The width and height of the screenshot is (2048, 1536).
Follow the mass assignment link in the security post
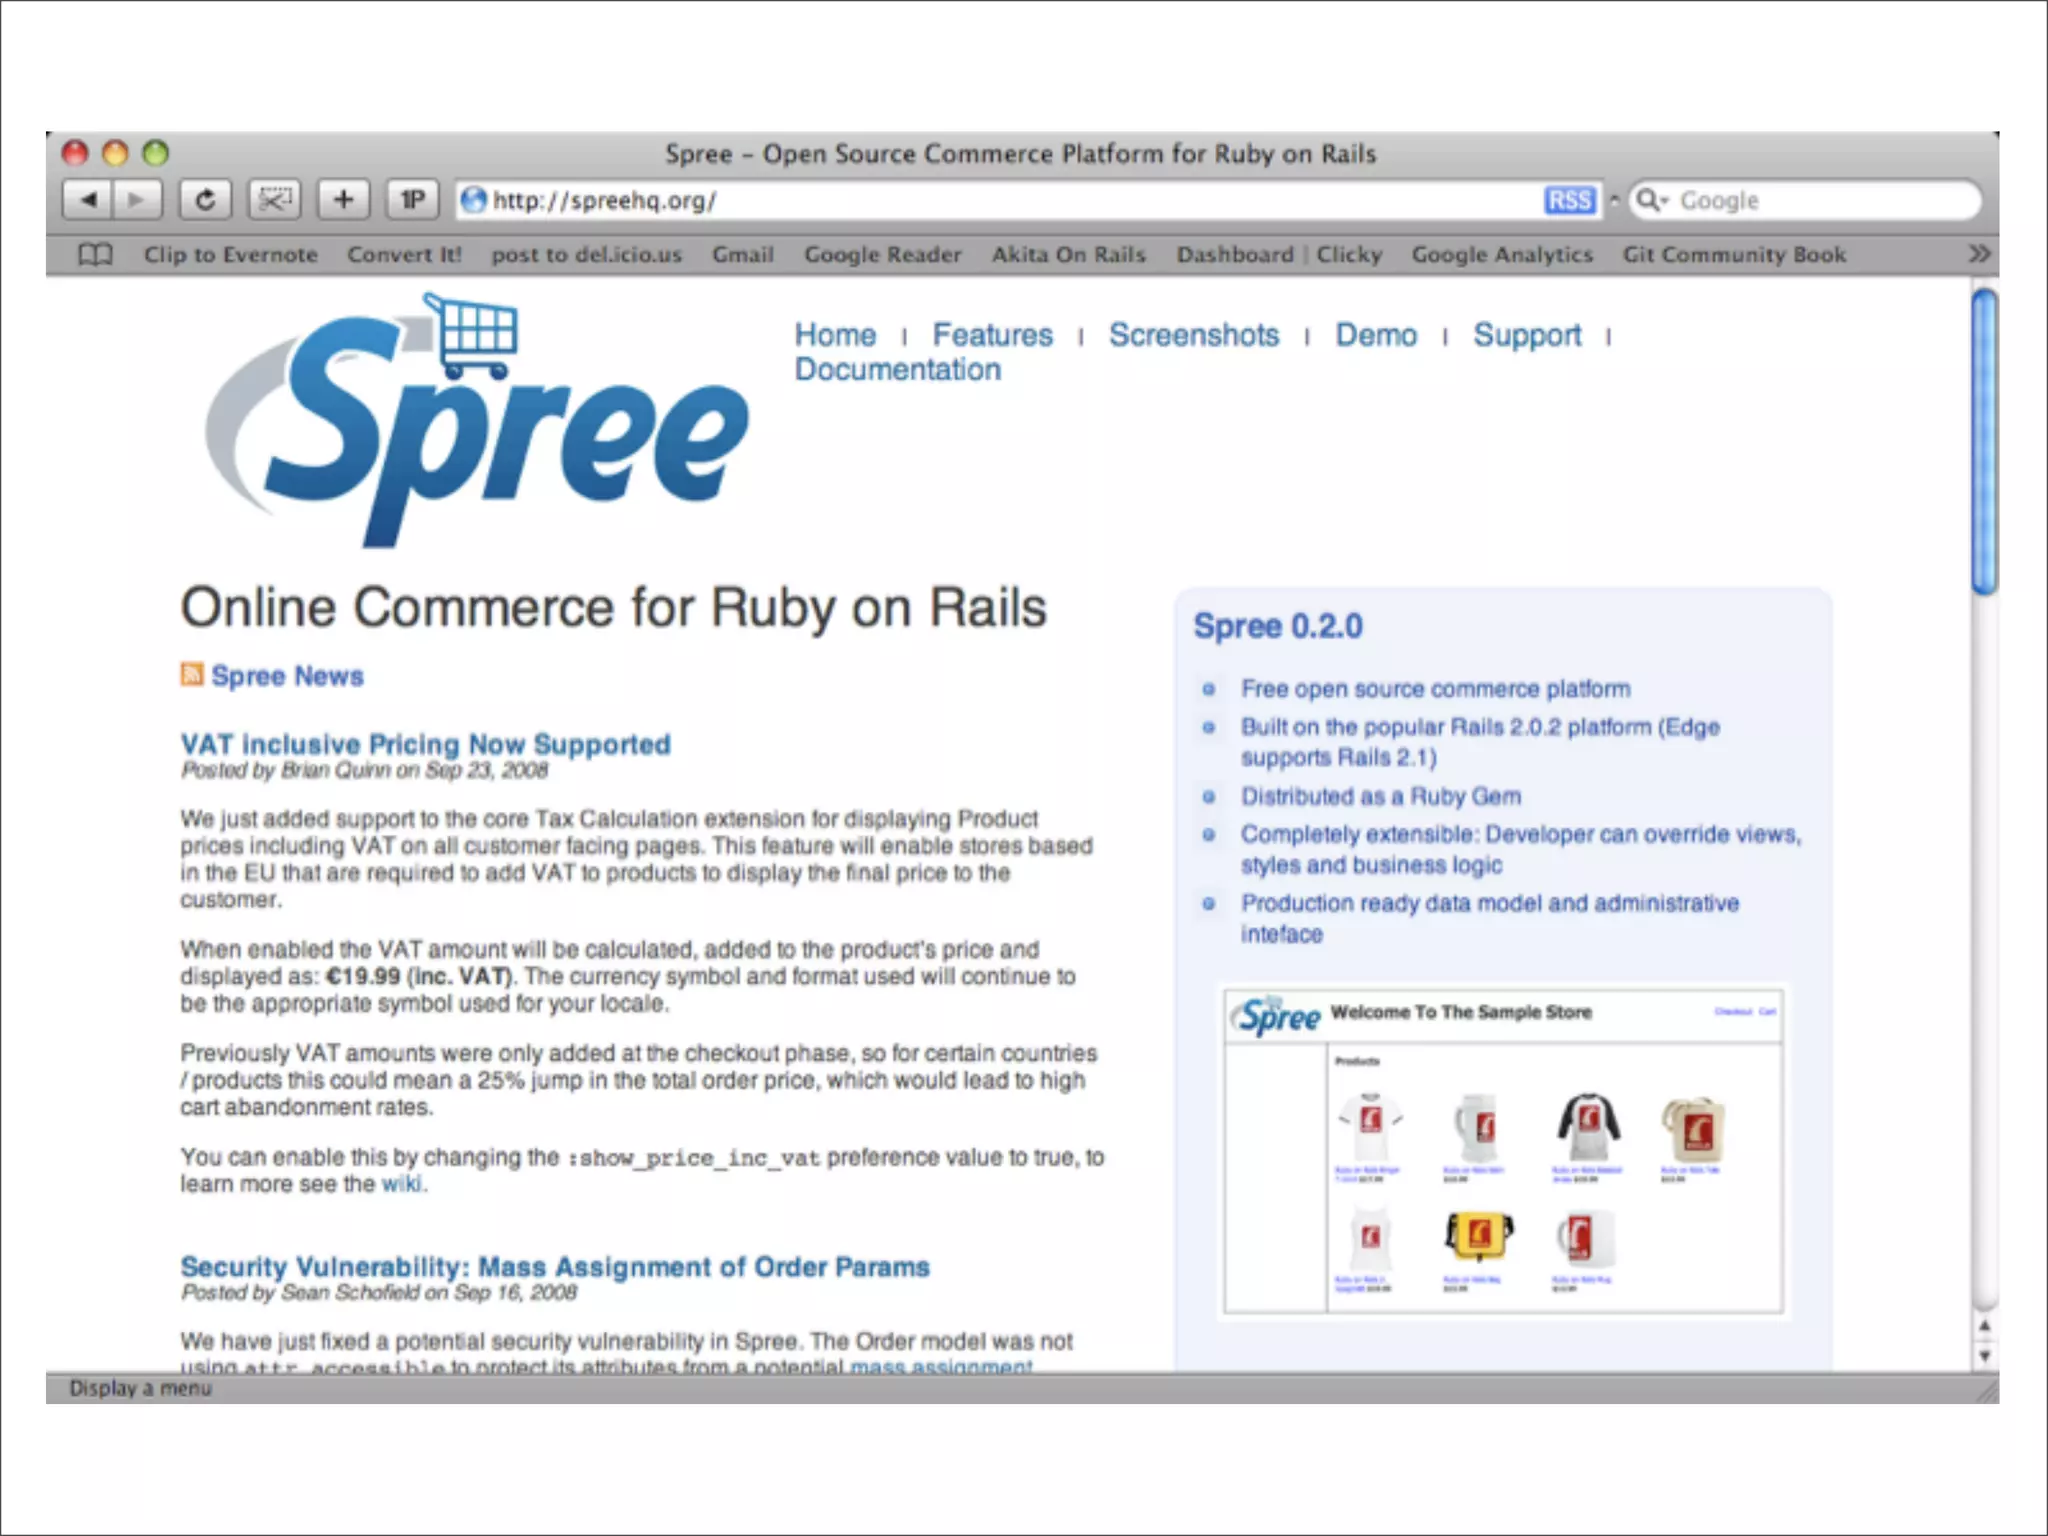pyautogui.click(x=941, y=1364)
